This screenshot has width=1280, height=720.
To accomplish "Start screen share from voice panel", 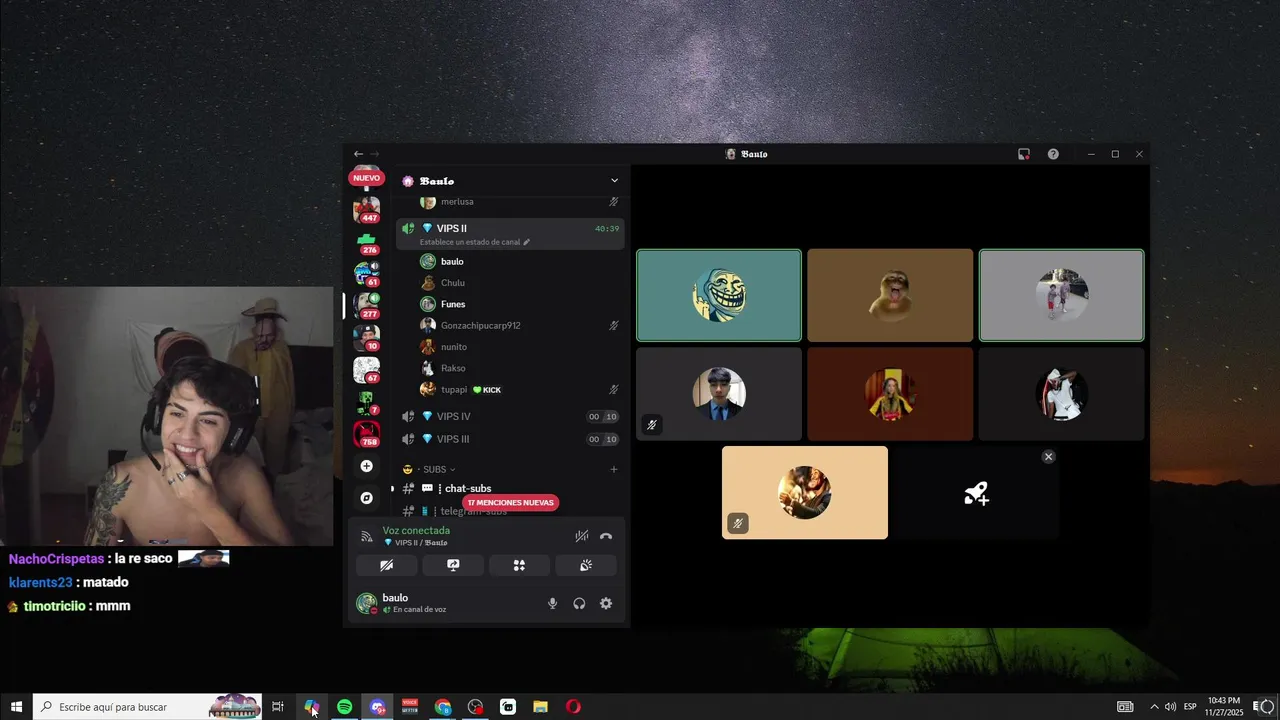I will (x=453, y=565).
